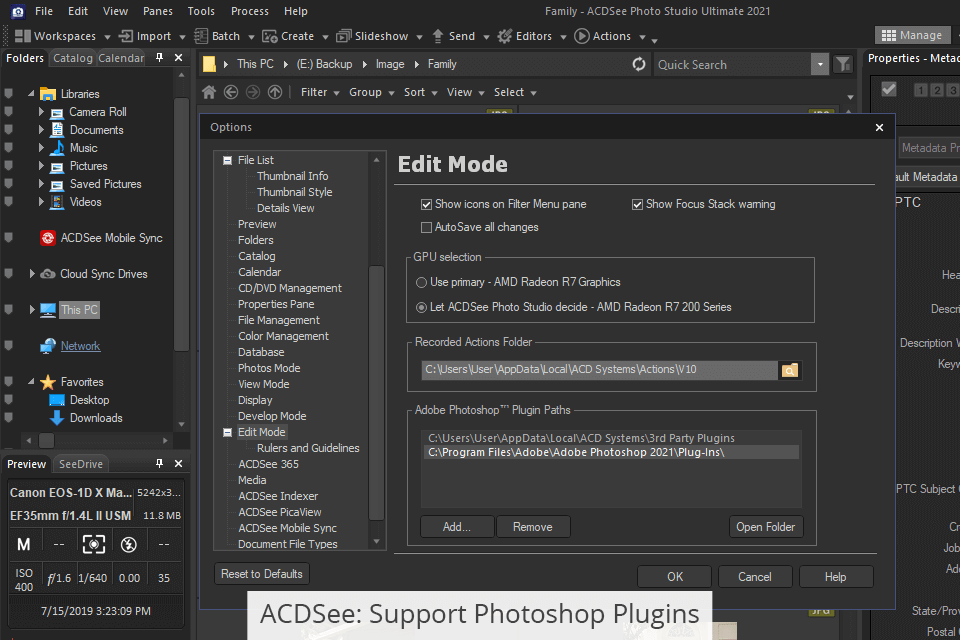Image resolution: width=960 pixels, height=640 pixels.
Task: Toggle Easy-Select indicator beside Network
Action: [9, 346]
